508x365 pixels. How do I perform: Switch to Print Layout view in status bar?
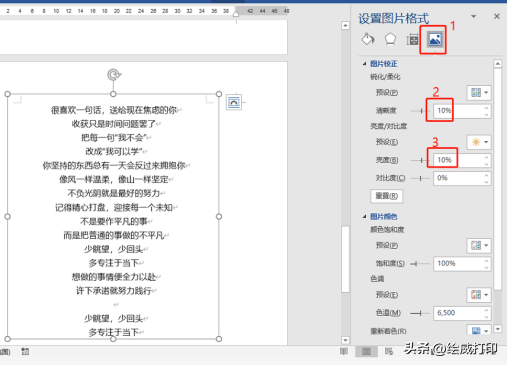point(366,351)
